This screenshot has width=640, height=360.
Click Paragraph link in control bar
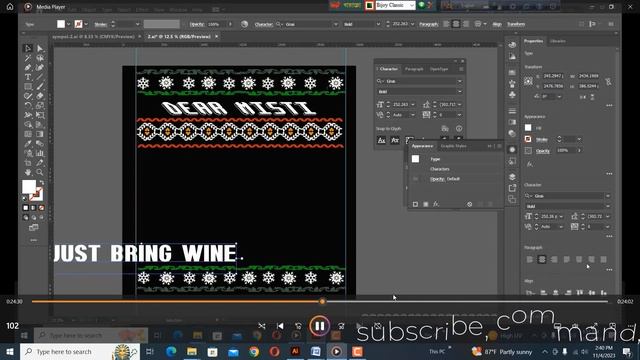tap(429, 24)
